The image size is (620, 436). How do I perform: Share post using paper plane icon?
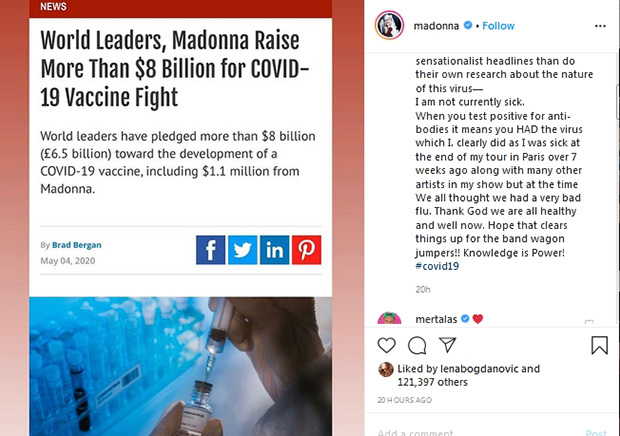[448, 345]
